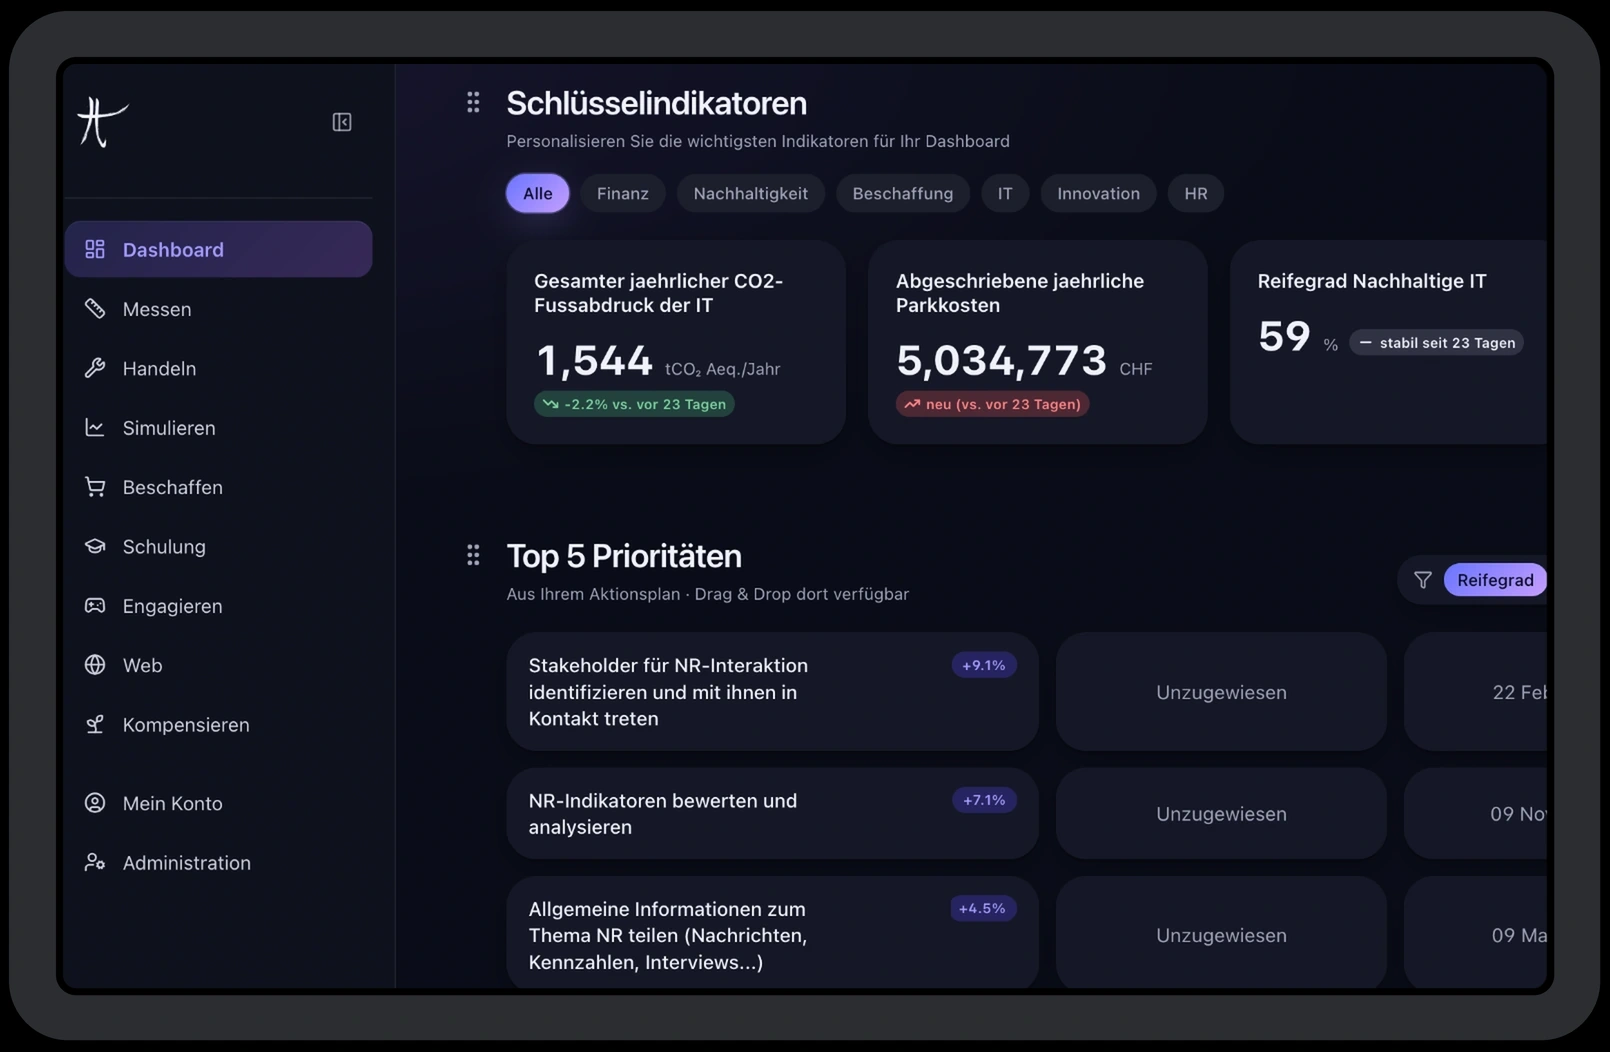
Task: Click the +9.1% badge
Action: tap(984, 665)
